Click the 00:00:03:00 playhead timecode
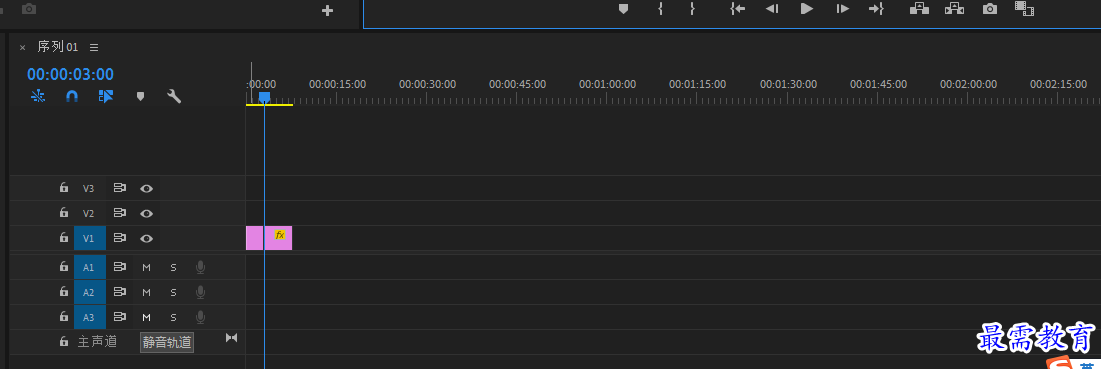The width and height of the screenshot is (1101, 369). [70, 74]
